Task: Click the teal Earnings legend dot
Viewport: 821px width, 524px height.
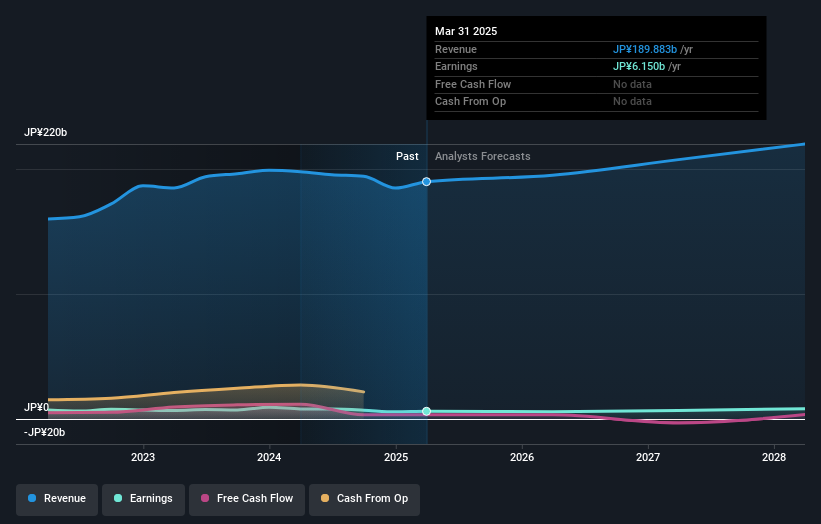Action: click(118, 498)
